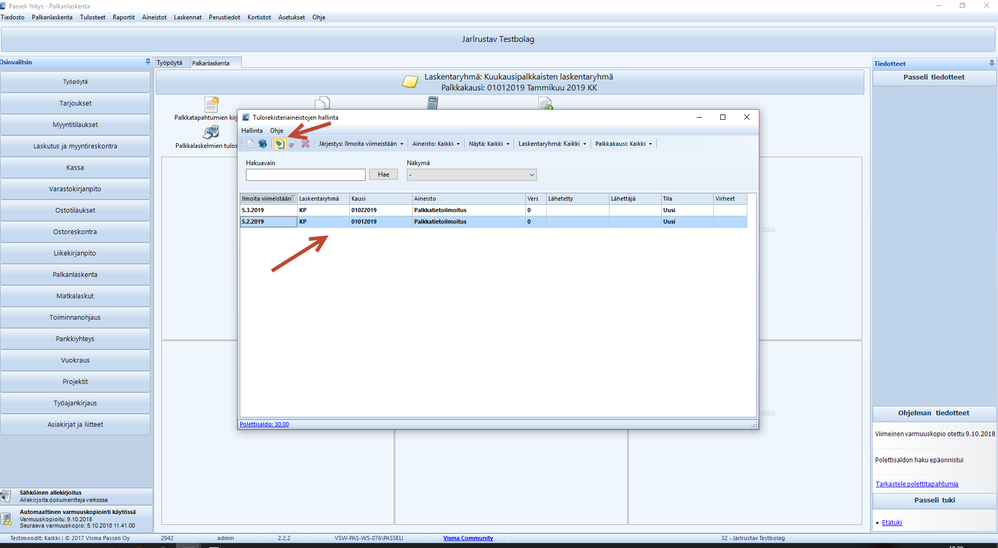Click the greyed pink icon beside refresh
Viewport: 998px width, 548px height.
click(x=292, y=144)
